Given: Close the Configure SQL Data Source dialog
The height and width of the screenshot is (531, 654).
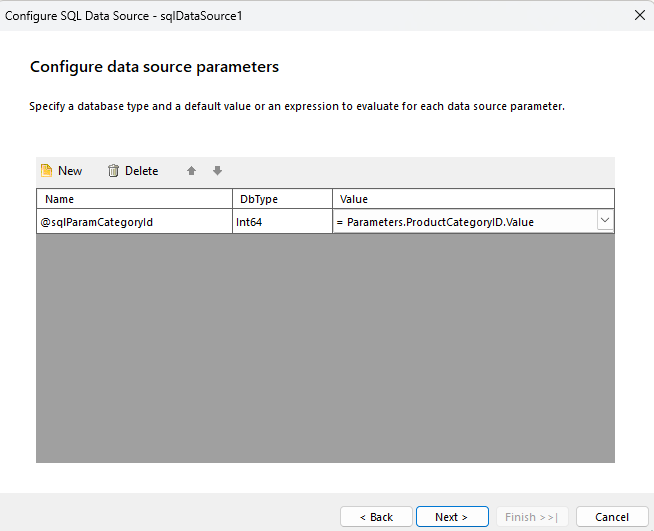Looking at the screenshot, I should coord(639,15).
